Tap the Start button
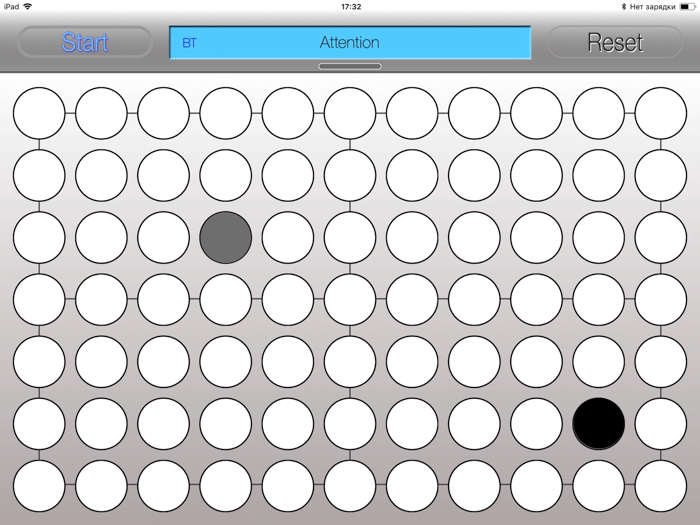700x525 pixels. 85,42
